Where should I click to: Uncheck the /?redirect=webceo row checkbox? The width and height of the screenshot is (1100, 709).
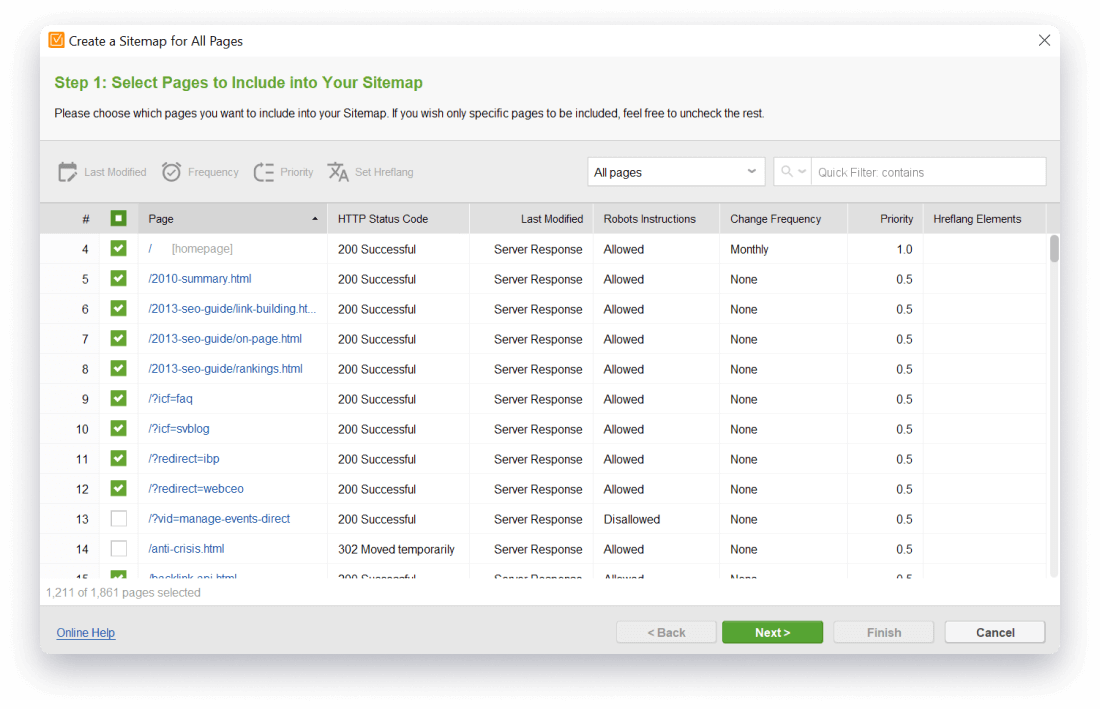pyautogui.click(x=119, y=489)
